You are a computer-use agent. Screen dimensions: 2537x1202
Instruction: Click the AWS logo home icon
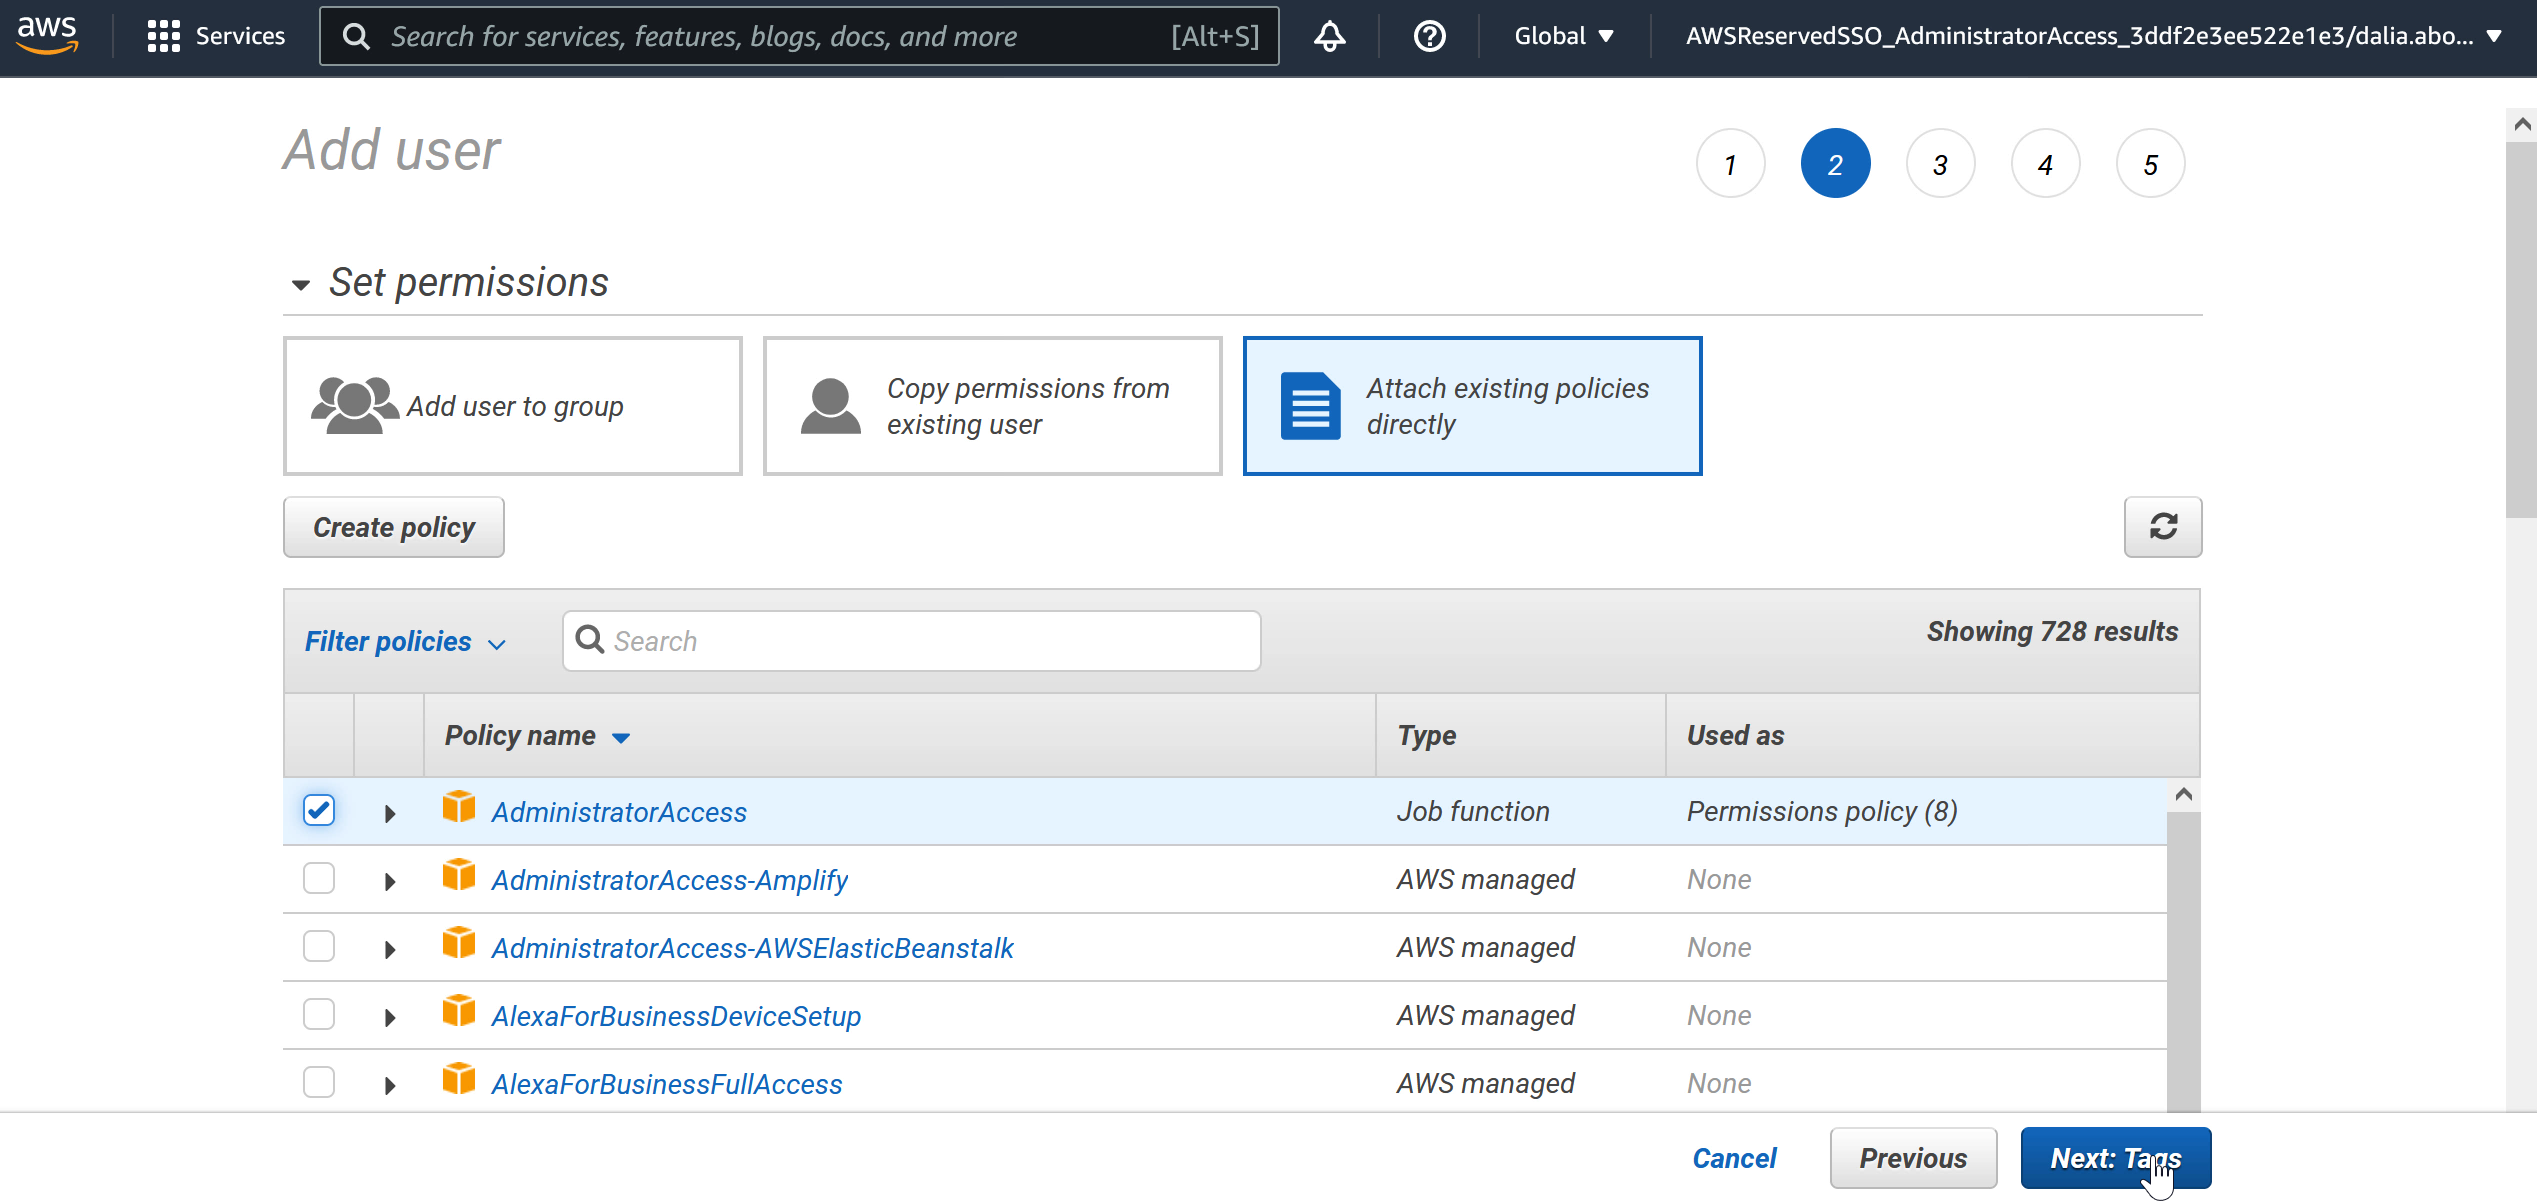click(x=47, y=34)
